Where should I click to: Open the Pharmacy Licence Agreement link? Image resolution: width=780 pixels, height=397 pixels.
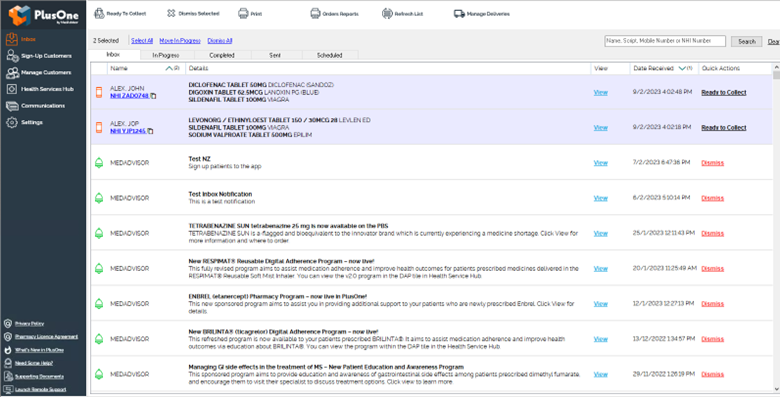coord(46,337)
